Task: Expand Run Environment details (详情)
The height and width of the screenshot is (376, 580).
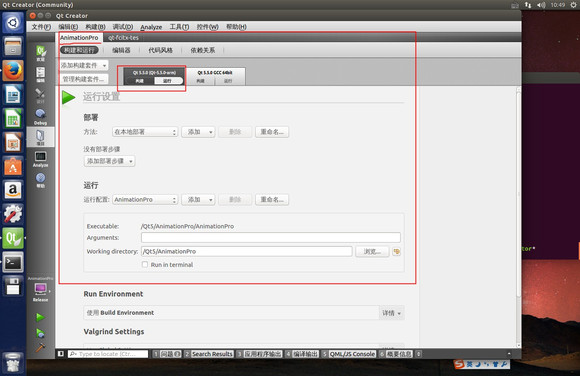Action: click(391, 313)
